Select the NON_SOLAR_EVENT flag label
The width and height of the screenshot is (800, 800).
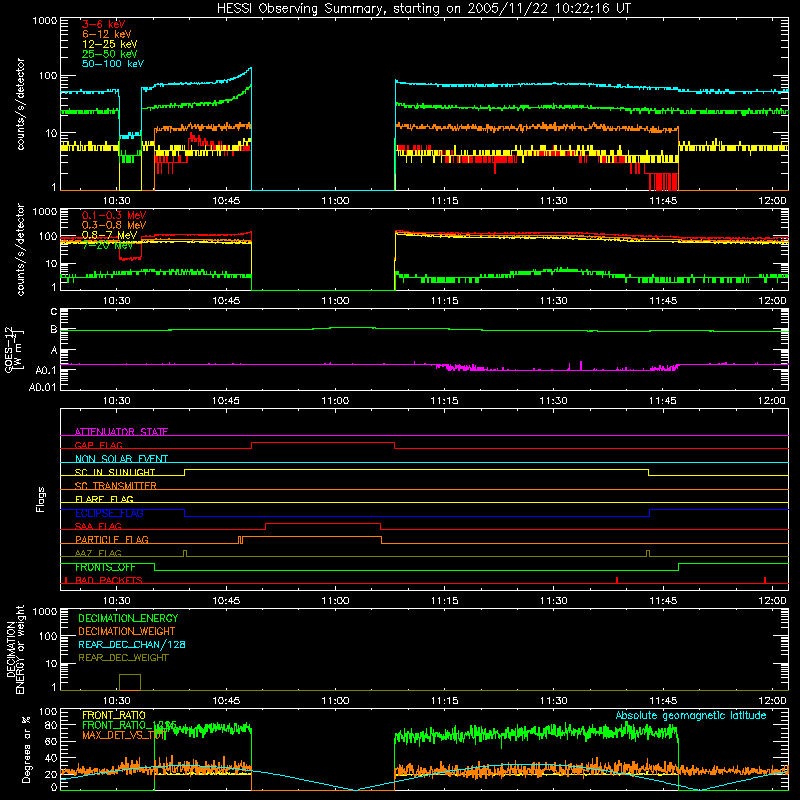coord(121,459)
